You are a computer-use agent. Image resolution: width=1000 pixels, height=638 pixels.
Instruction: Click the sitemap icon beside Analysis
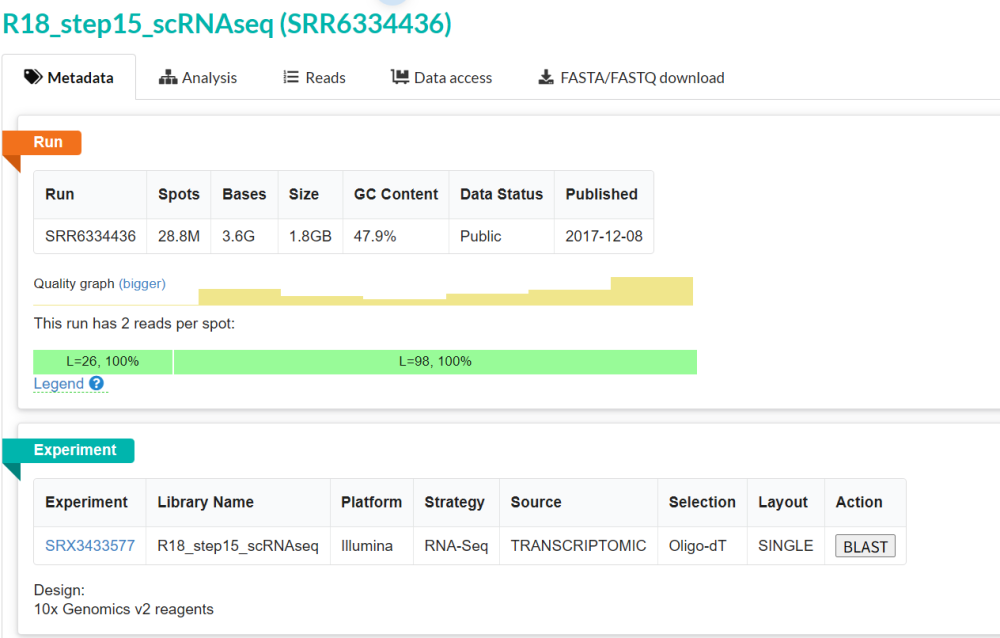(168, 77)
